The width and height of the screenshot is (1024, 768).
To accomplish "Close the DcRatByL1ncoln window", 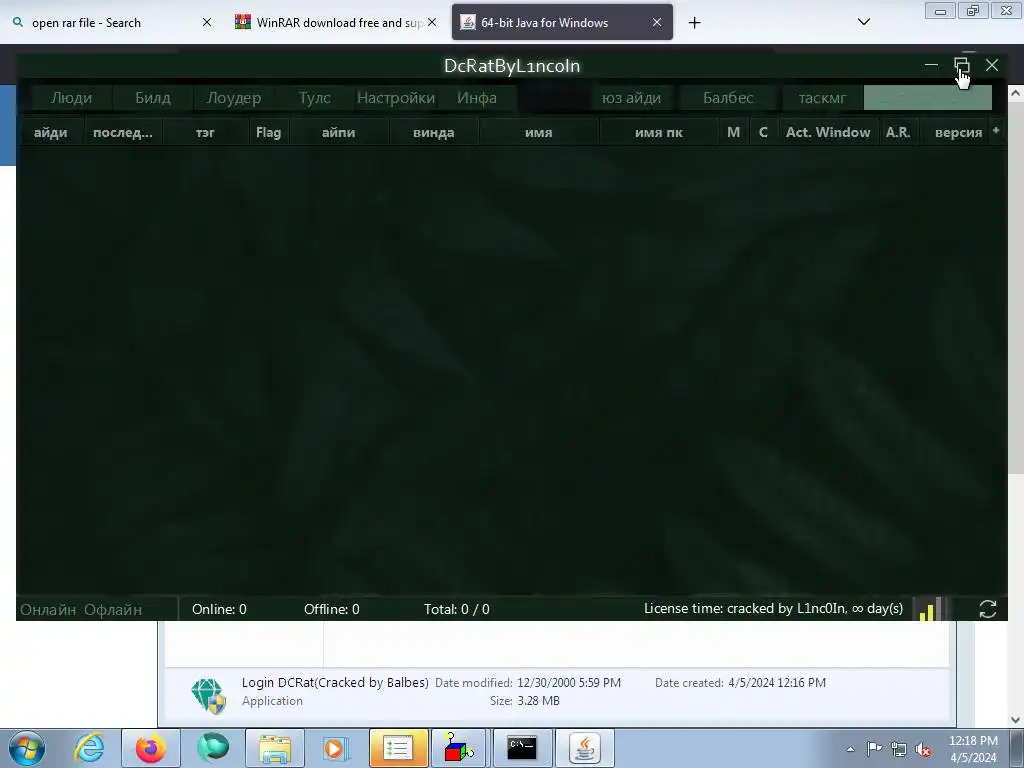I will [992, 65].
